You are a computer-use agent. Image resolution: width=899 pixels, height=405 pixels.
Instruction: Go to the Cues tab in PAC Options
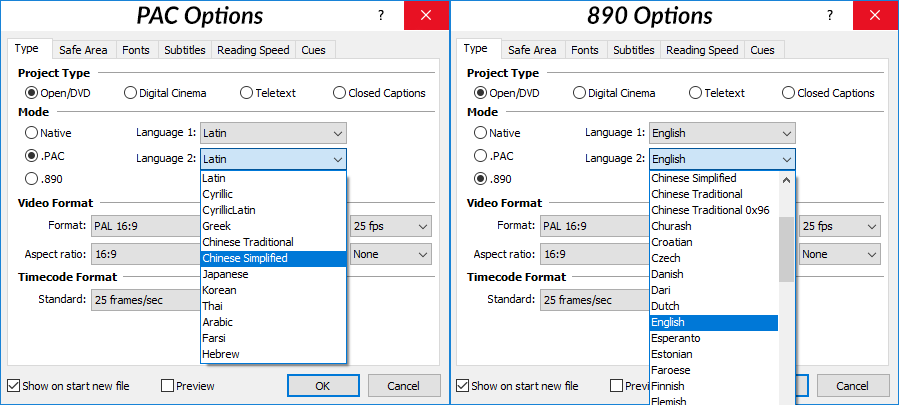coord(313,50)
